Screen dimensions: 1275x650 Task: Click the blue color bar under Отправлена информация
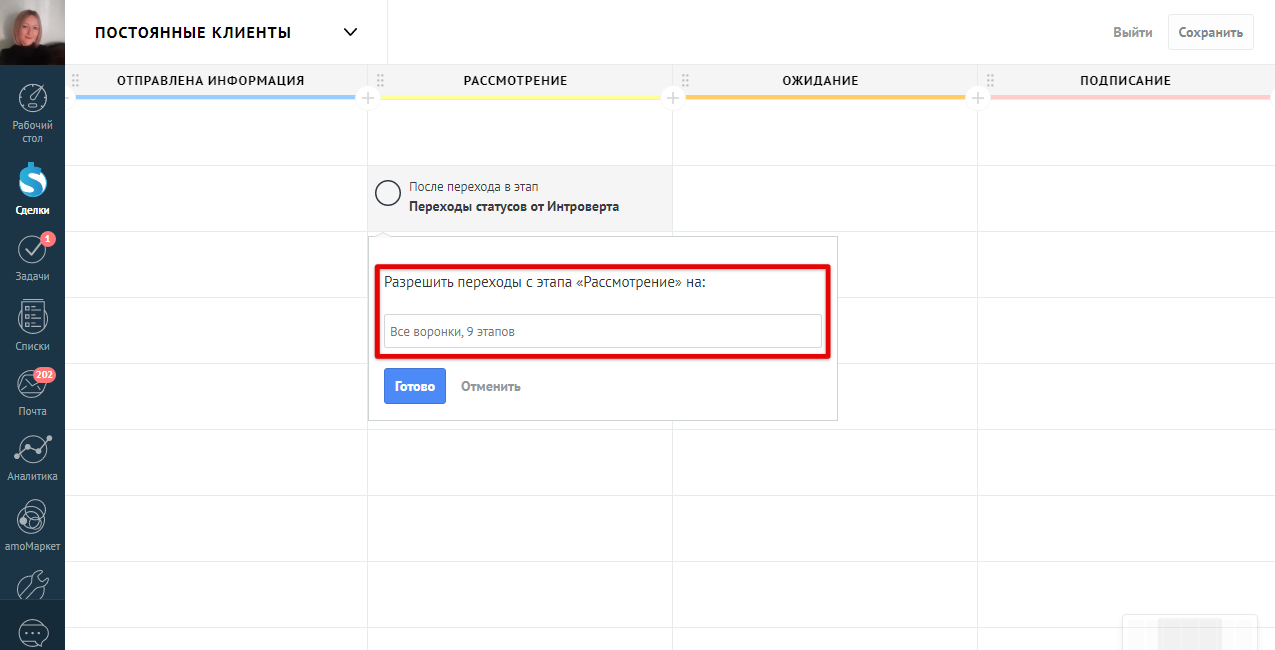point(216,97)
